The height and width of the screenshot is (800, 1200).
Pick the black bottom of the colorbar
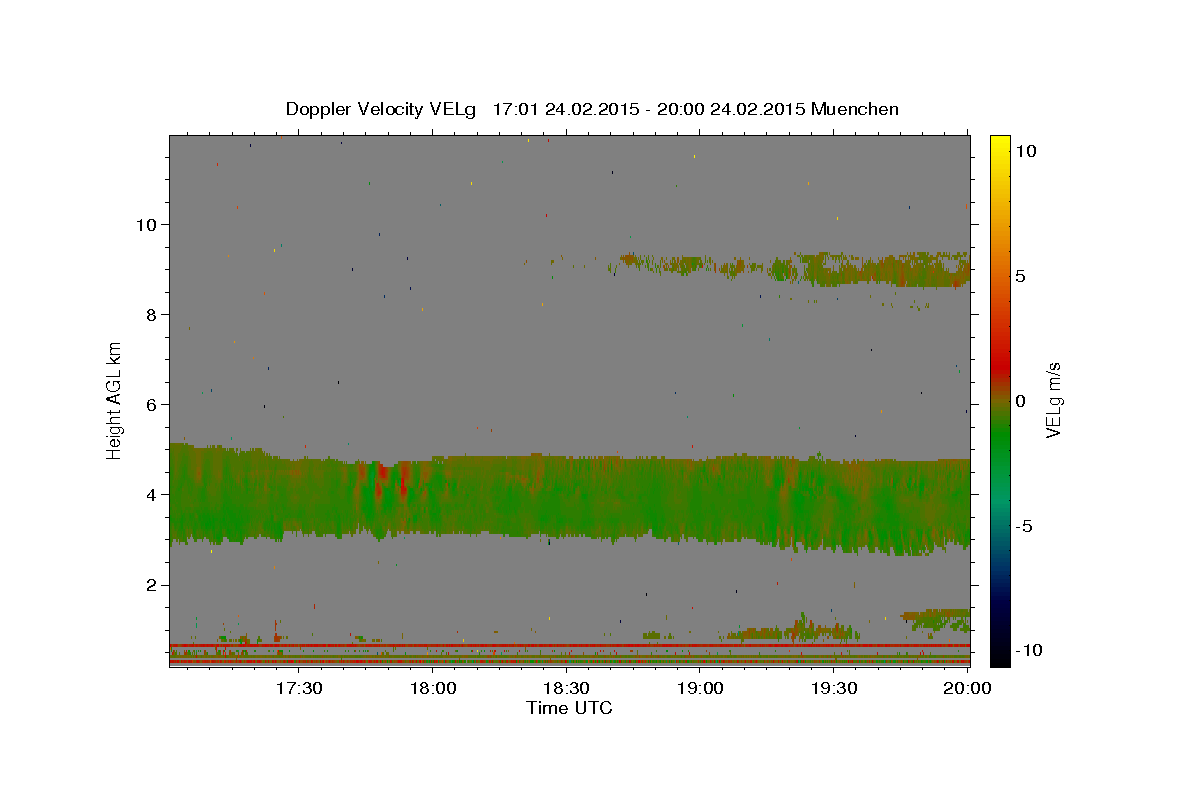click(1000, 655)
